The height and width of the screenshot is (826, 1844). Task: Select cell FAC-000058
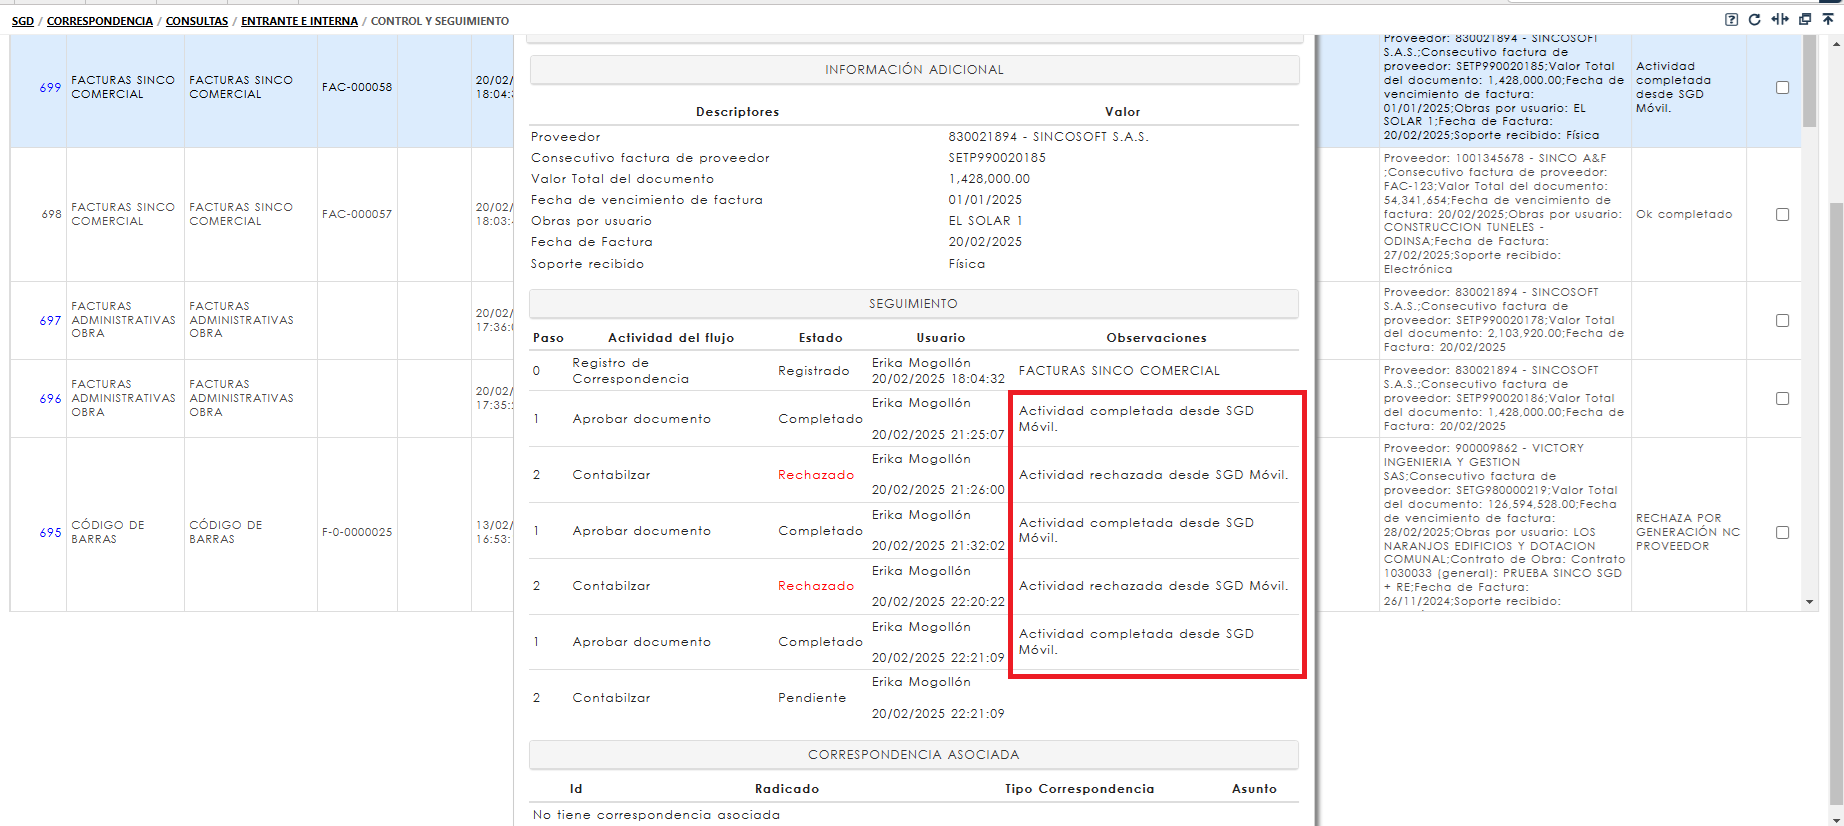click(x=357, y=88)
